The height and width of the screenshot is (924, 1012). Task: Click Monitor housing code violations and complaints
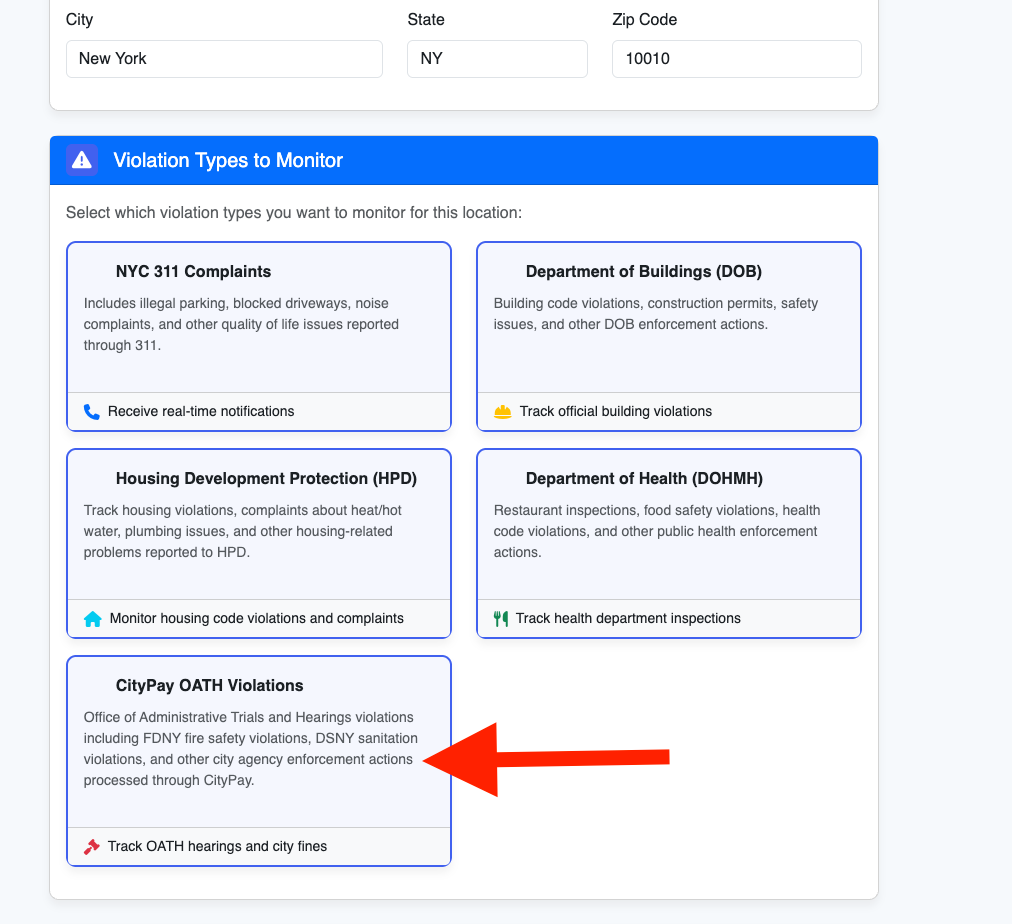(x=257, y=618)
